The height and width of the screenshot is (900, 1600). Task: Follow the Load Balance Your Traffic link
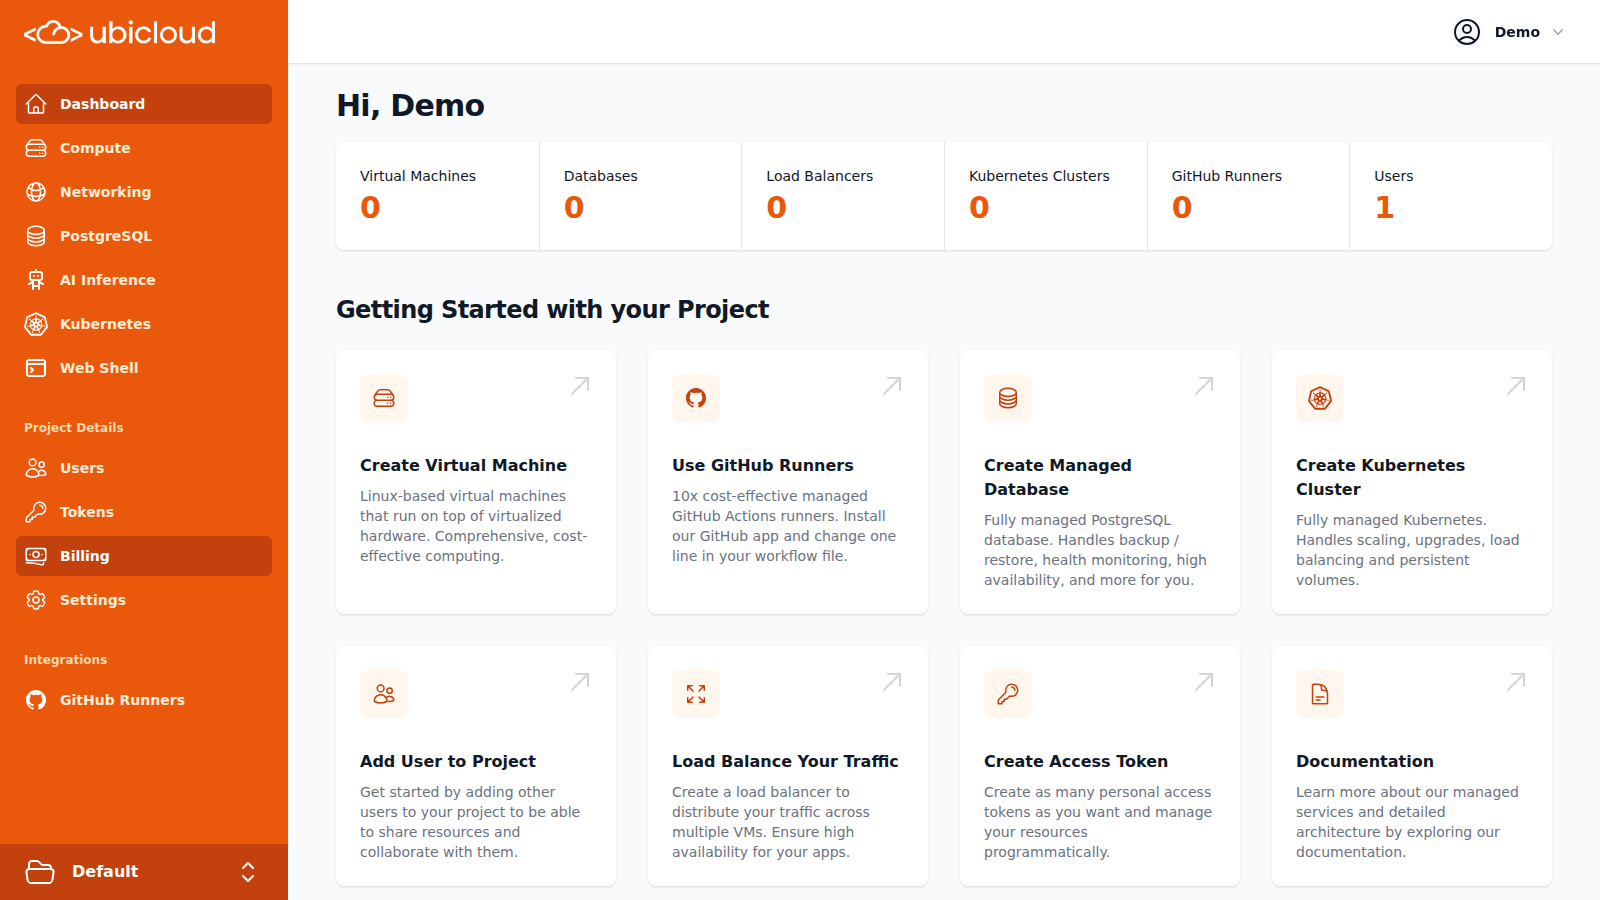785,761
